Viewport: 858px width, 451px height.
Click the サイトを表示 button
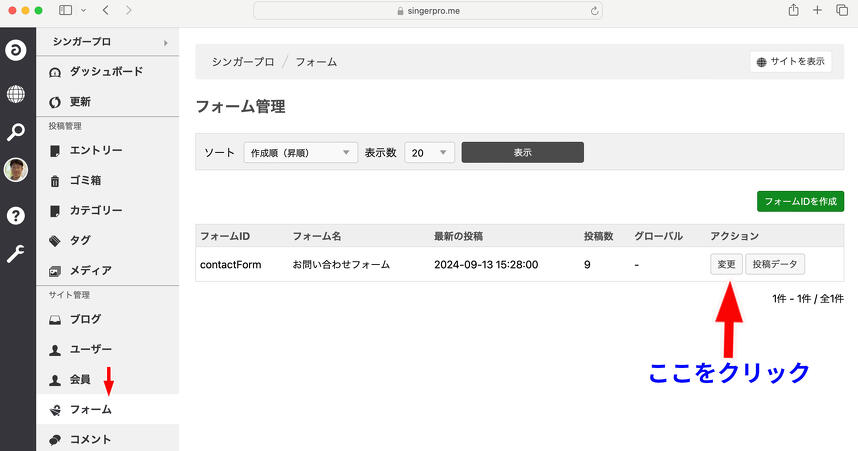(x=790, y=61)
